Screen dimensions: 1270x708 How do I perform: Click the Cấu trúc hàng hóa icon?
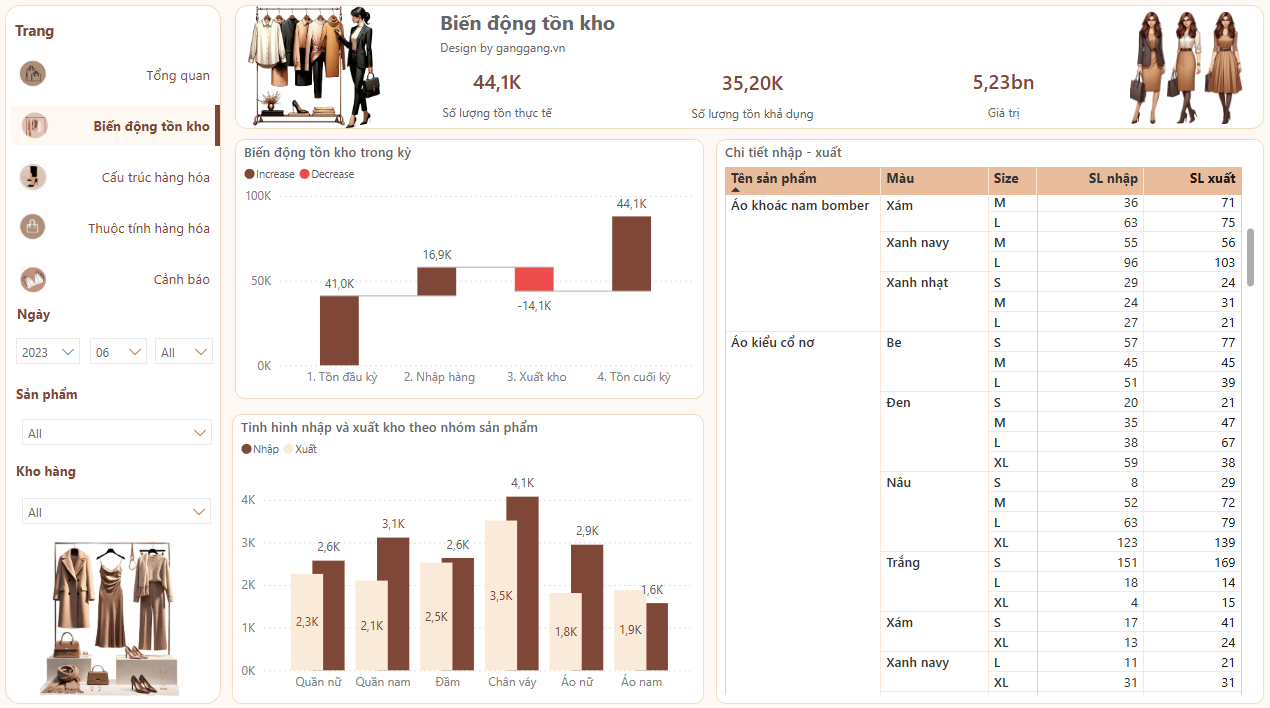pos(33,177)
